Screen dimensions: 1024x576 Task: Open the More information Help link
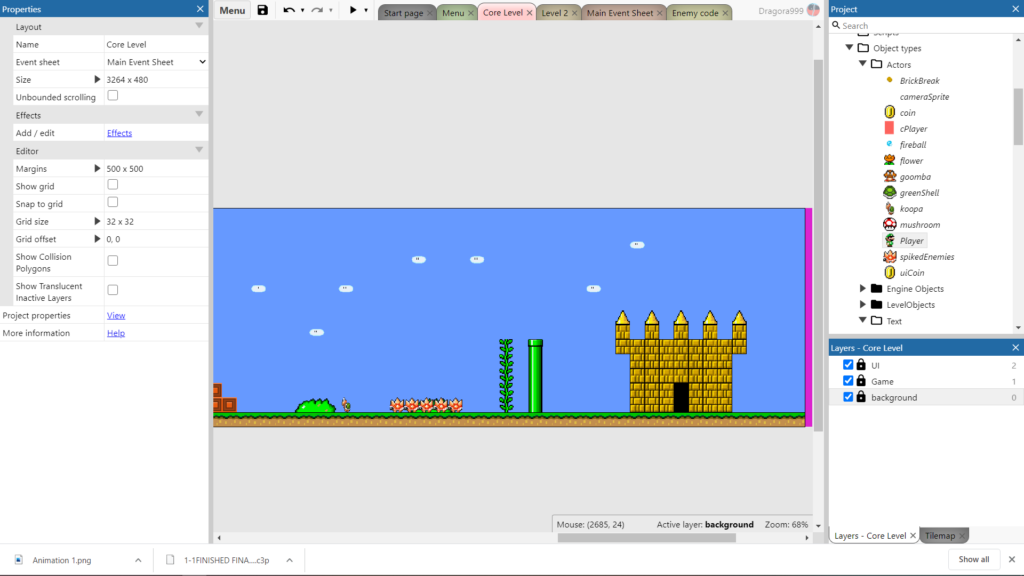[x=116, y=332]
